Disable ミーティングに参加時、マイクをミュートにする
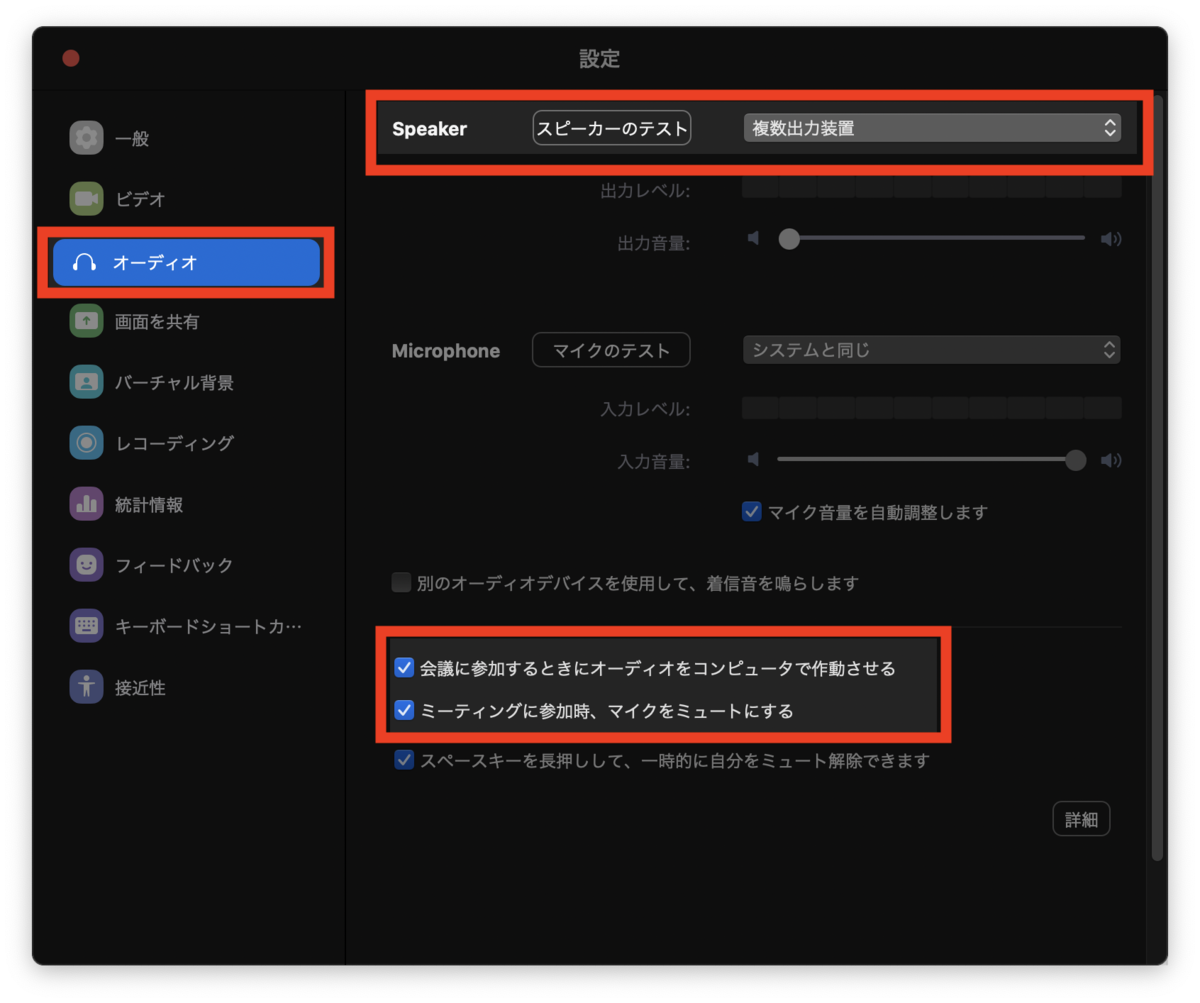 404,710
